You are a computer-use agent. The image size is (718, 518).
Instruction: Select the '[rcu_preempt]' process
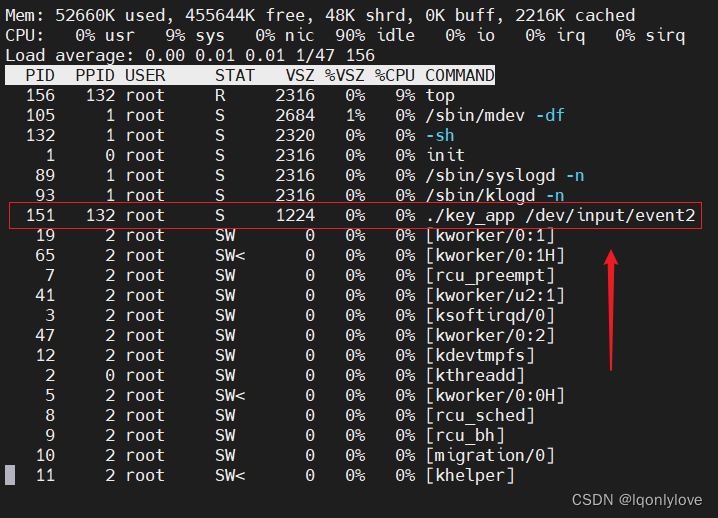[x=490, y=276]
